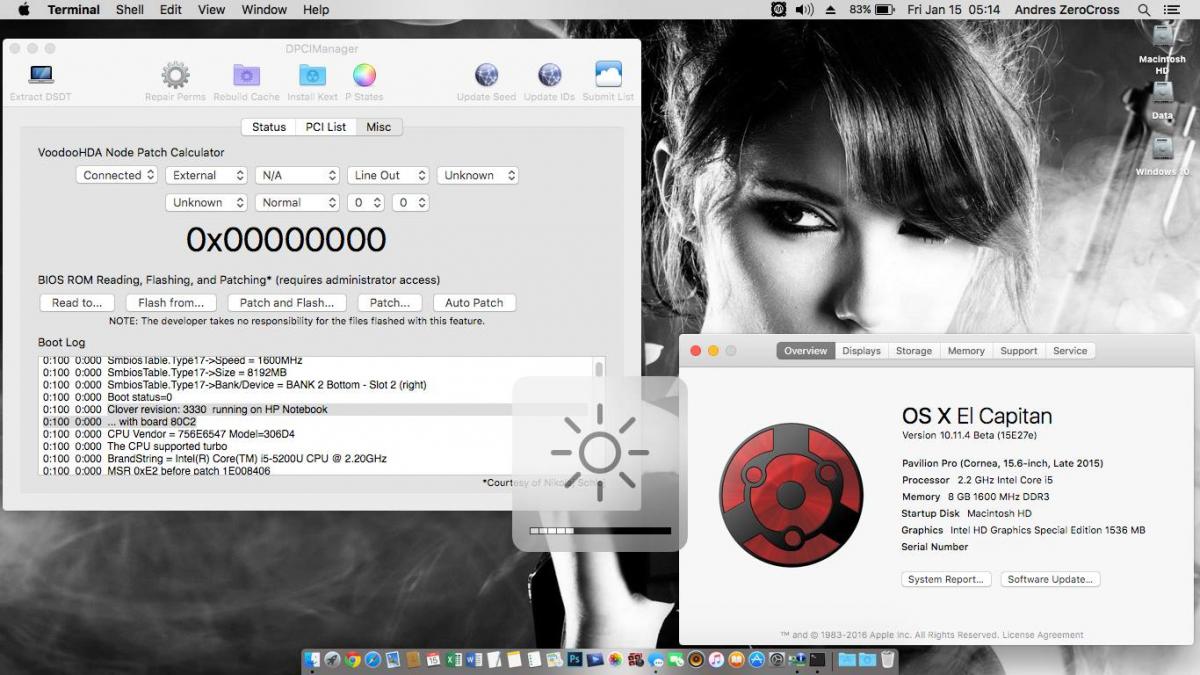This screenshot has height=675, width=1200.
Task: Launch Google Chrome from the Dock
Action: (x=352, y=660)
